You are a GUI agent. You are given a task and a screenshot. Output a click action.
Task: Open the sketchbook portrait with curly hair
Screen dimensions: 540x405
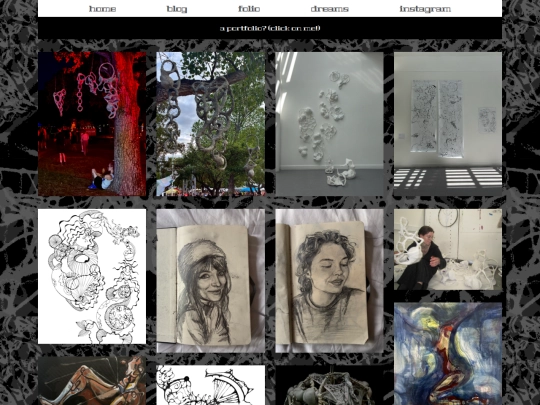[329, 281]
